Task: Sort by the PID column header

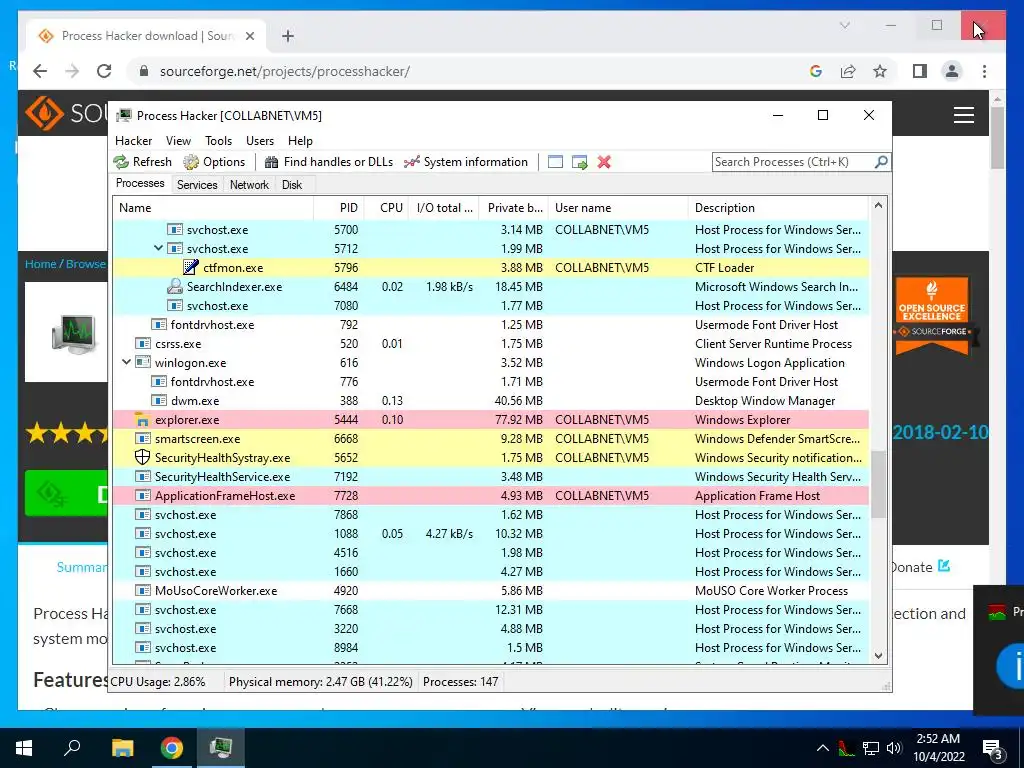Action: [x=339, y=208]
